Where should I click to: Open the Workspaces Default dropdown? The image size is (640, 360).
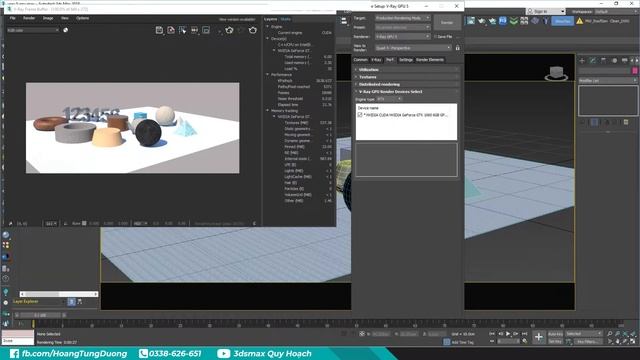(615, 11)
